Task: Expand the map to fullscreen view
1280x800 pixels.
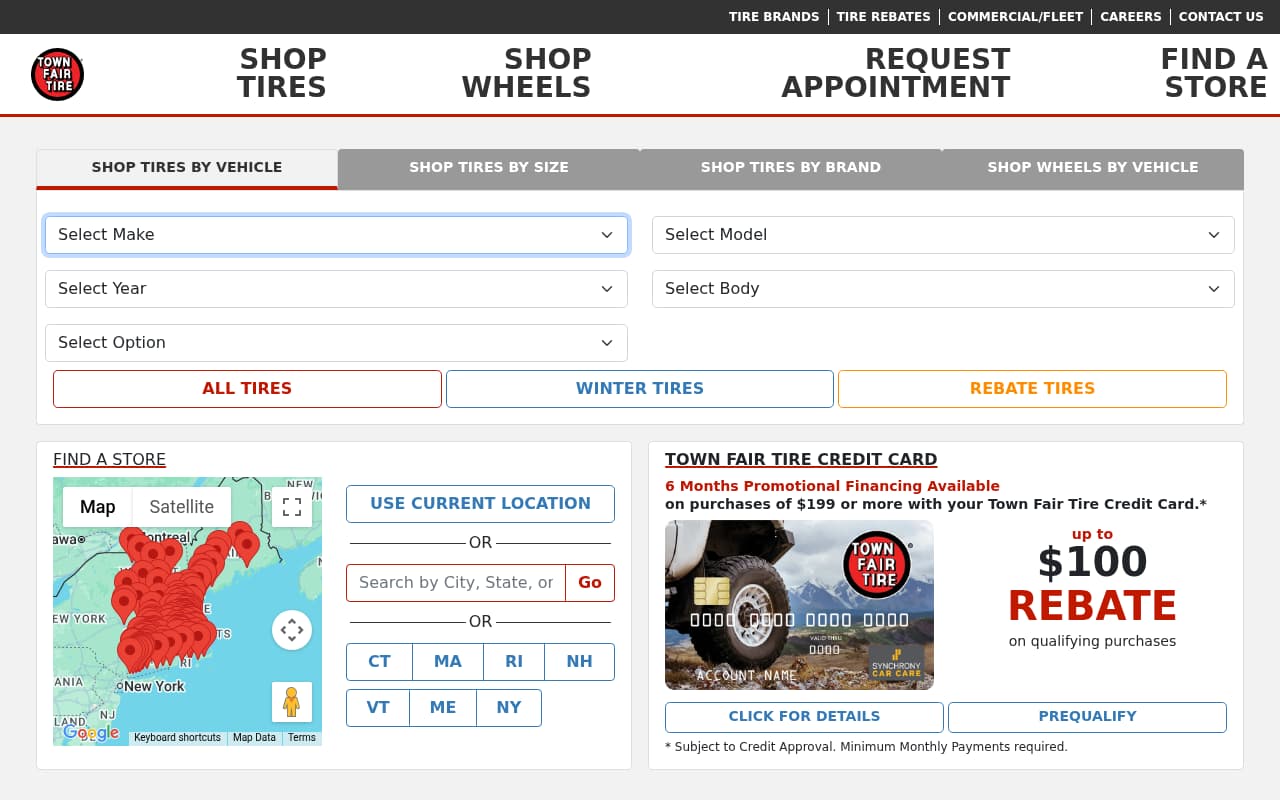Action: 291,507
